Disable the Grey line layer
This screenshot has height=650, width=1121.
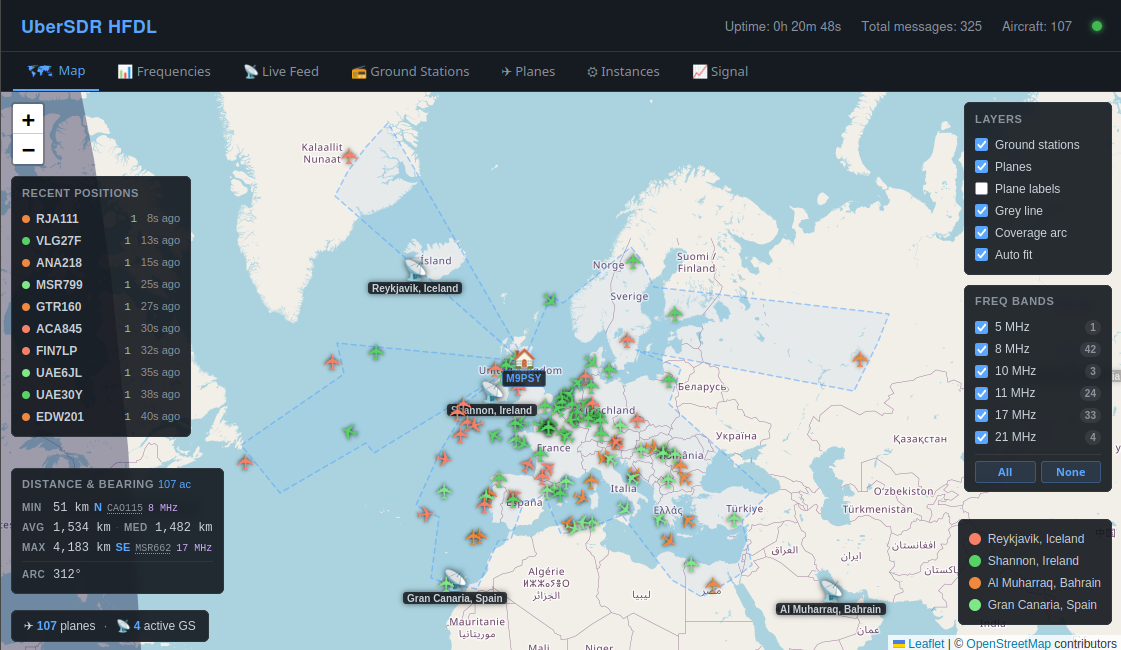(x=981, y=210)
